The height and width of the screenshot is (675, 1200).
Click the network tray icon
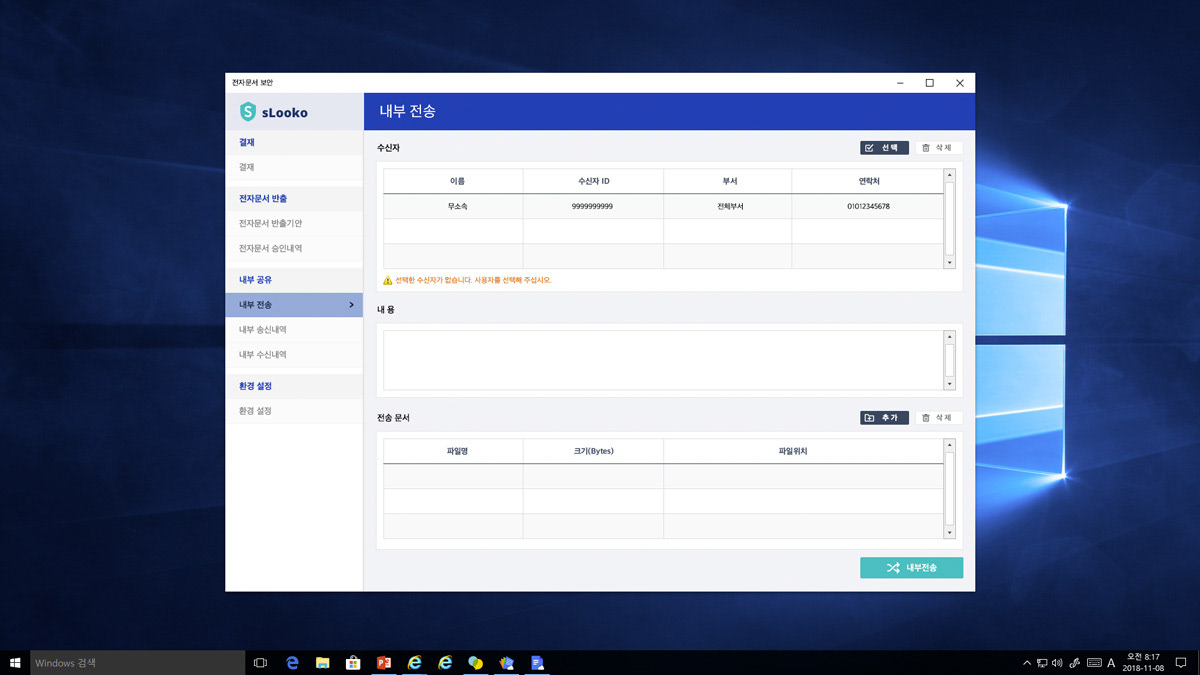(1042, 663)
